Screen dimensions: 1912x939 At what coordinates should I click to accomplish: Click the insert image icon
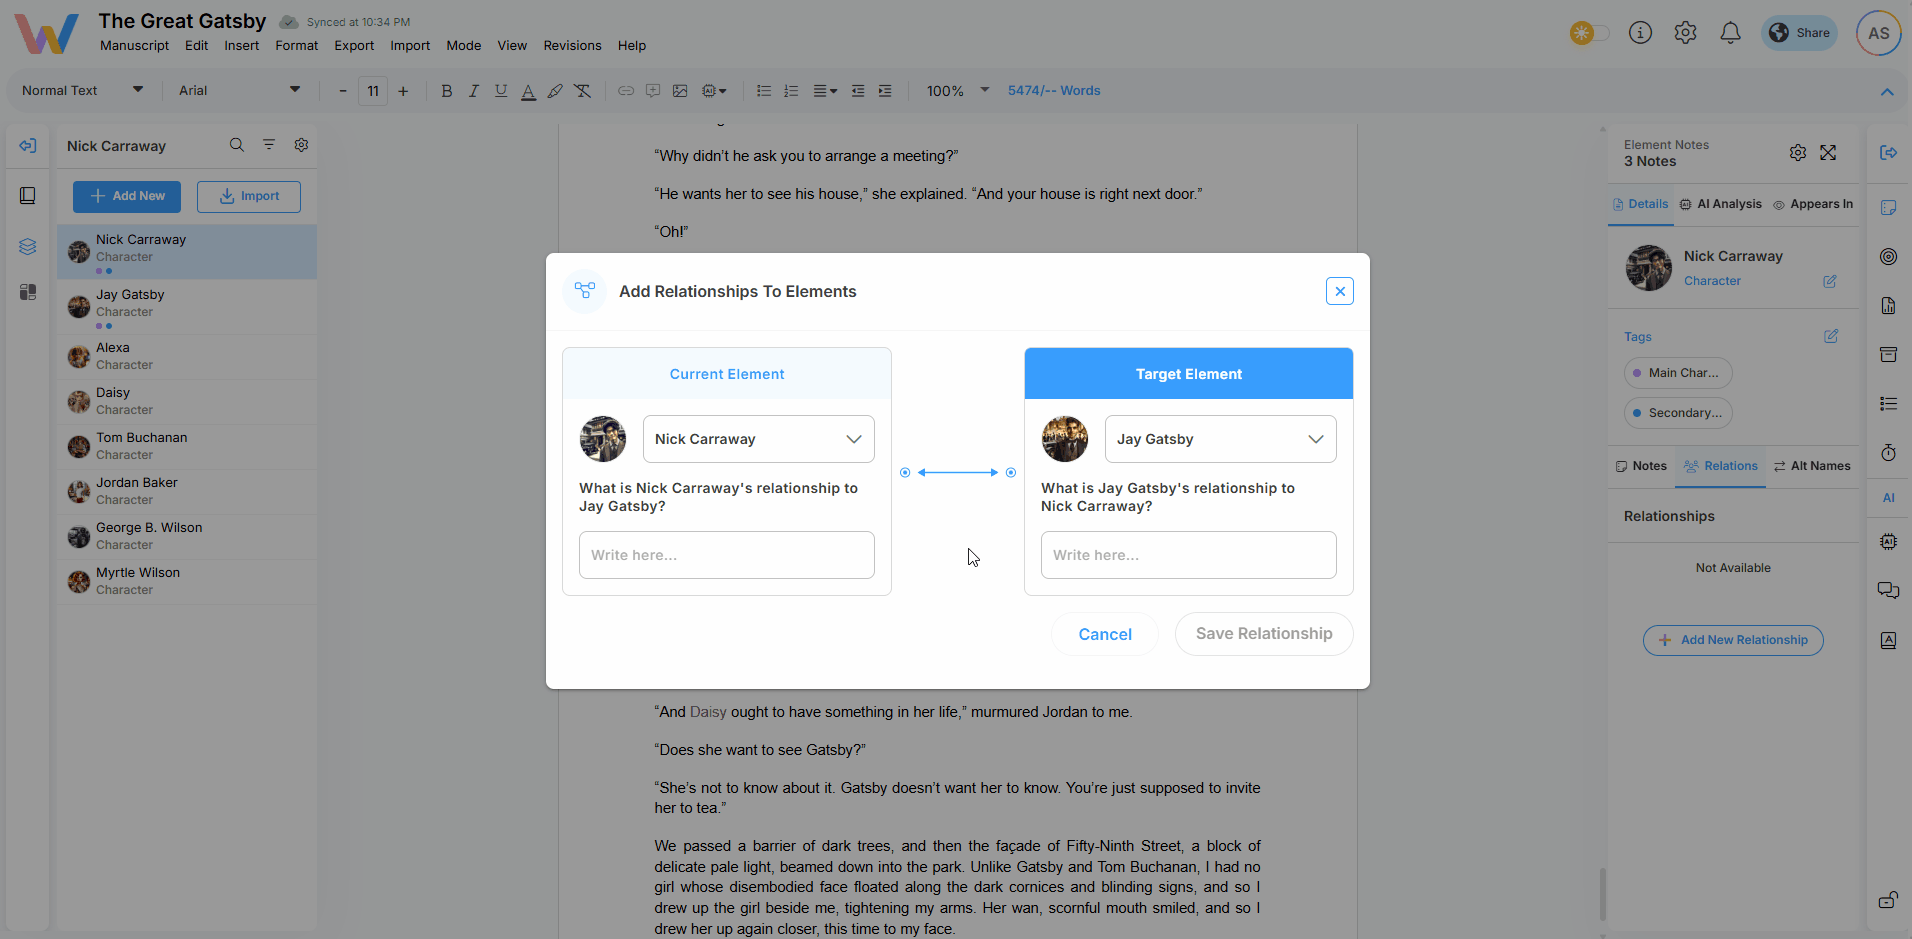[680, 91]
